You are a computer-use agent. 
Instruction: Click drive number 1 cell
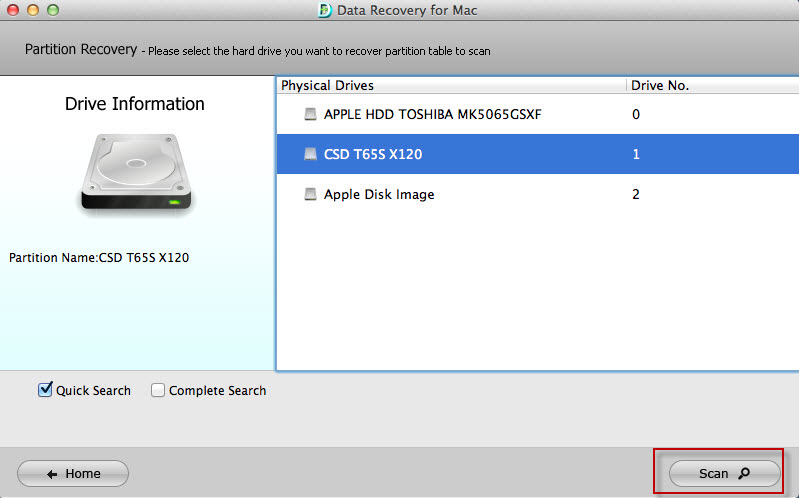(x=636, y=154)
